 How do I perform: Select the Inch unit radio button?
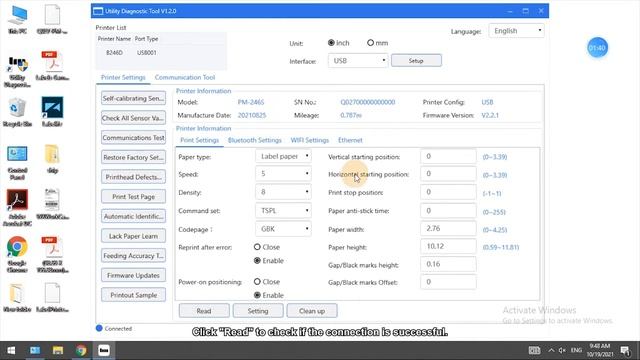click(331, 42)
